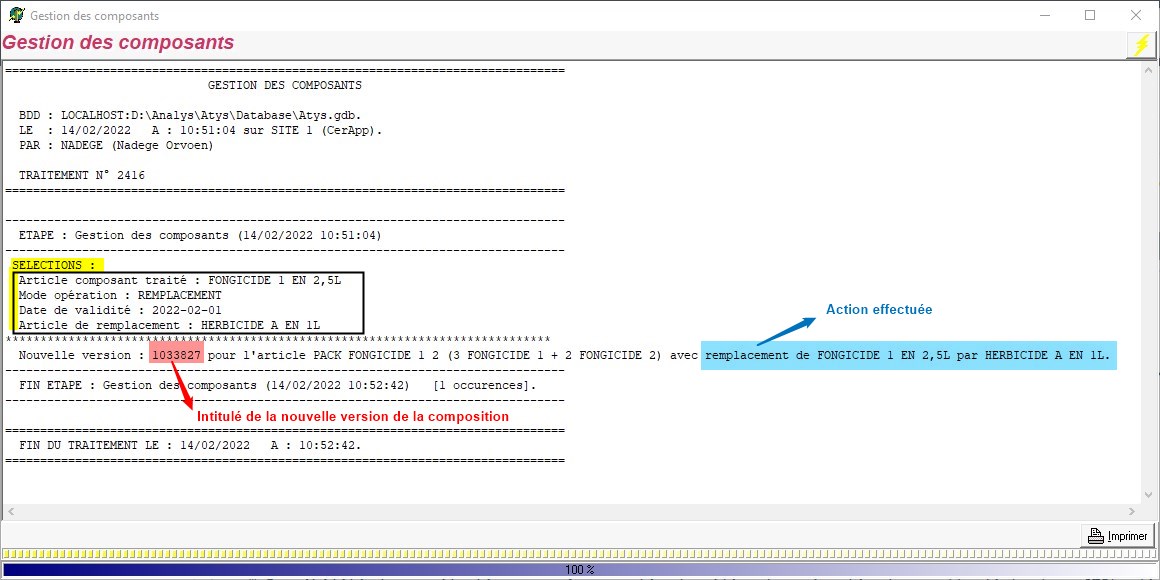Viewport: 1160px width, 580px height.
Task: Click the TRAITEMENT N° 2416 line
Action: (82, 175)
